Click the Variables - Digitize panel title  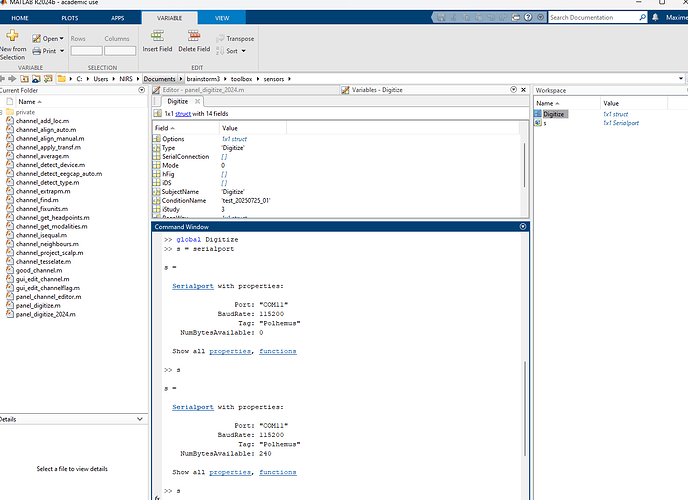377,90
